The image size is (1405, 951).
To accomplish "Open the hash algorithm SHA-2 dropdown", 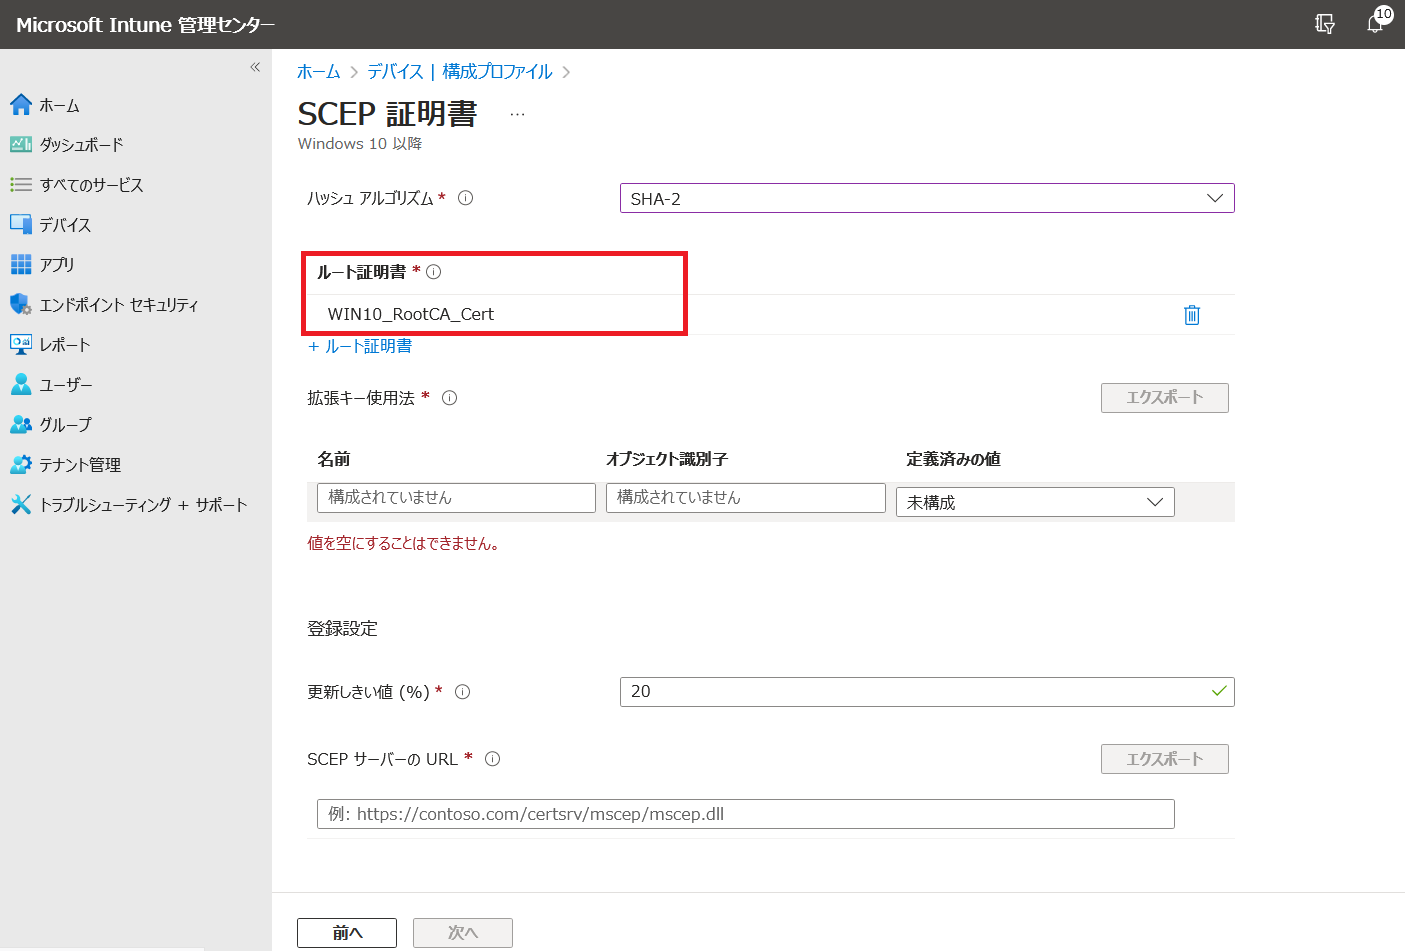I will pos(927,198).
